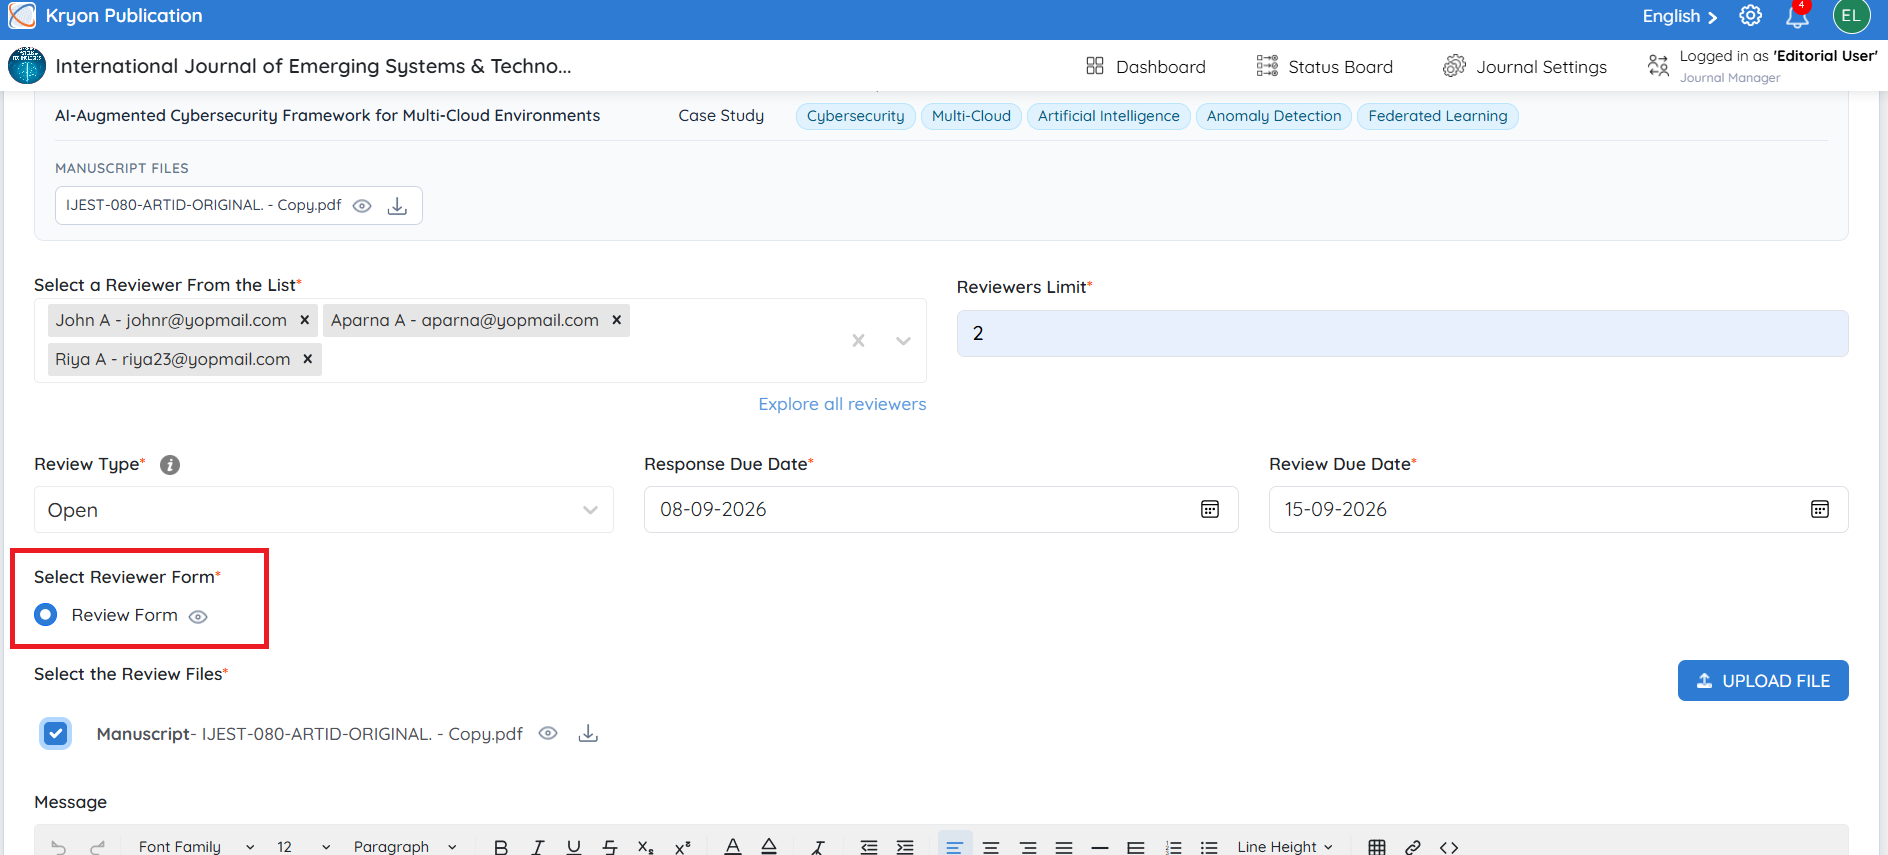
Task: Toggle underline in message editor
Action: [574, 846]
